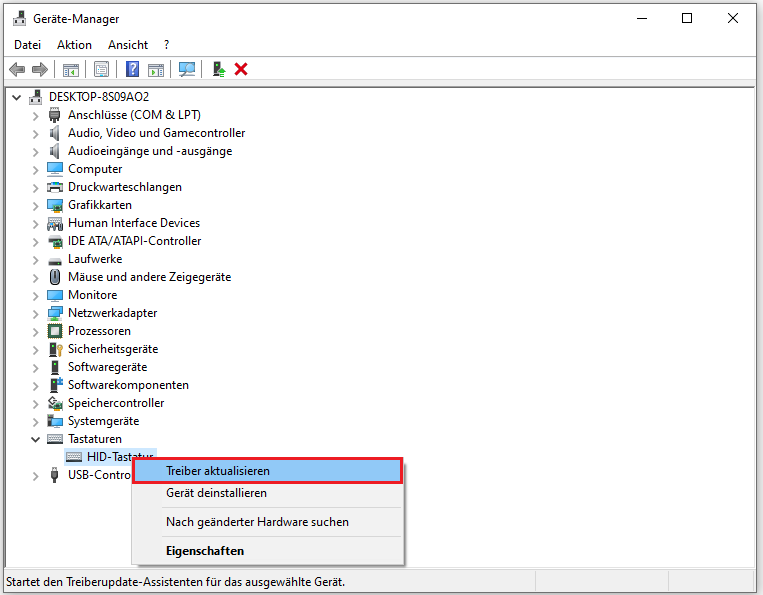Screen dimensions: 763x595
Task: Click the blue Help question mark icon
Action: tap(132, 69)
